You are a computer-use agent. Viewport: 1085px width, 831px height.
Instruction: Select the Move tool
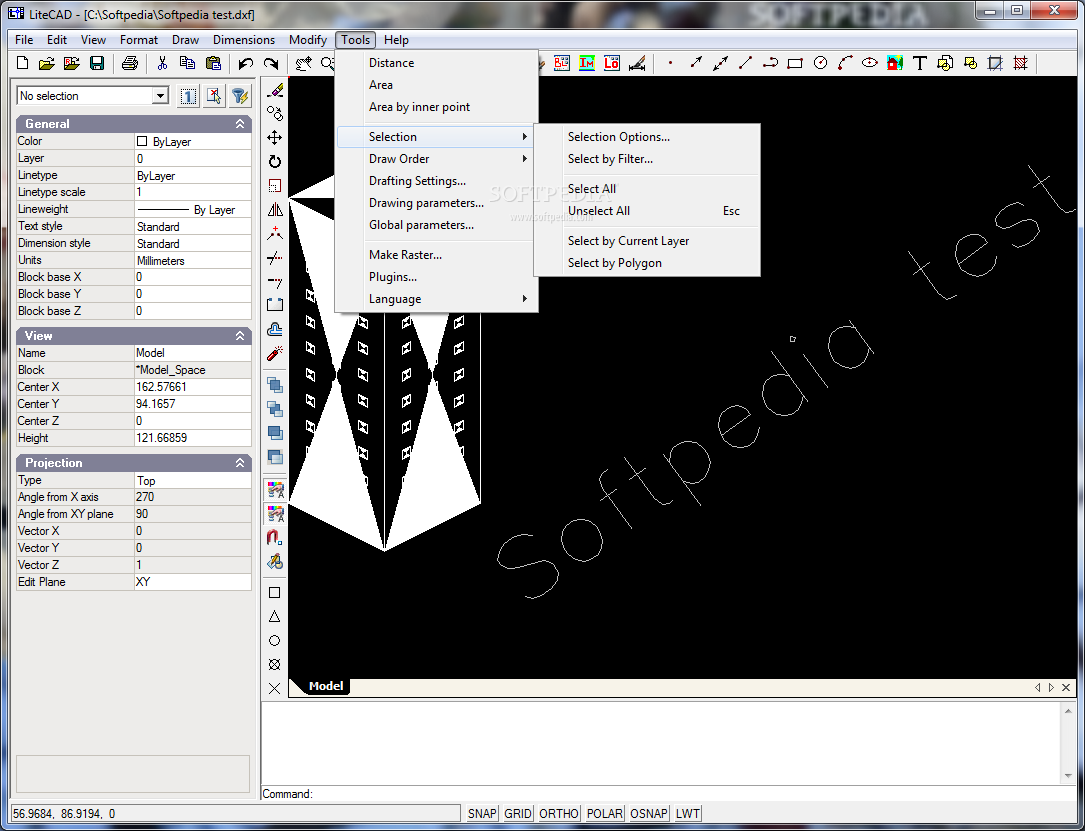pos(275,137)
